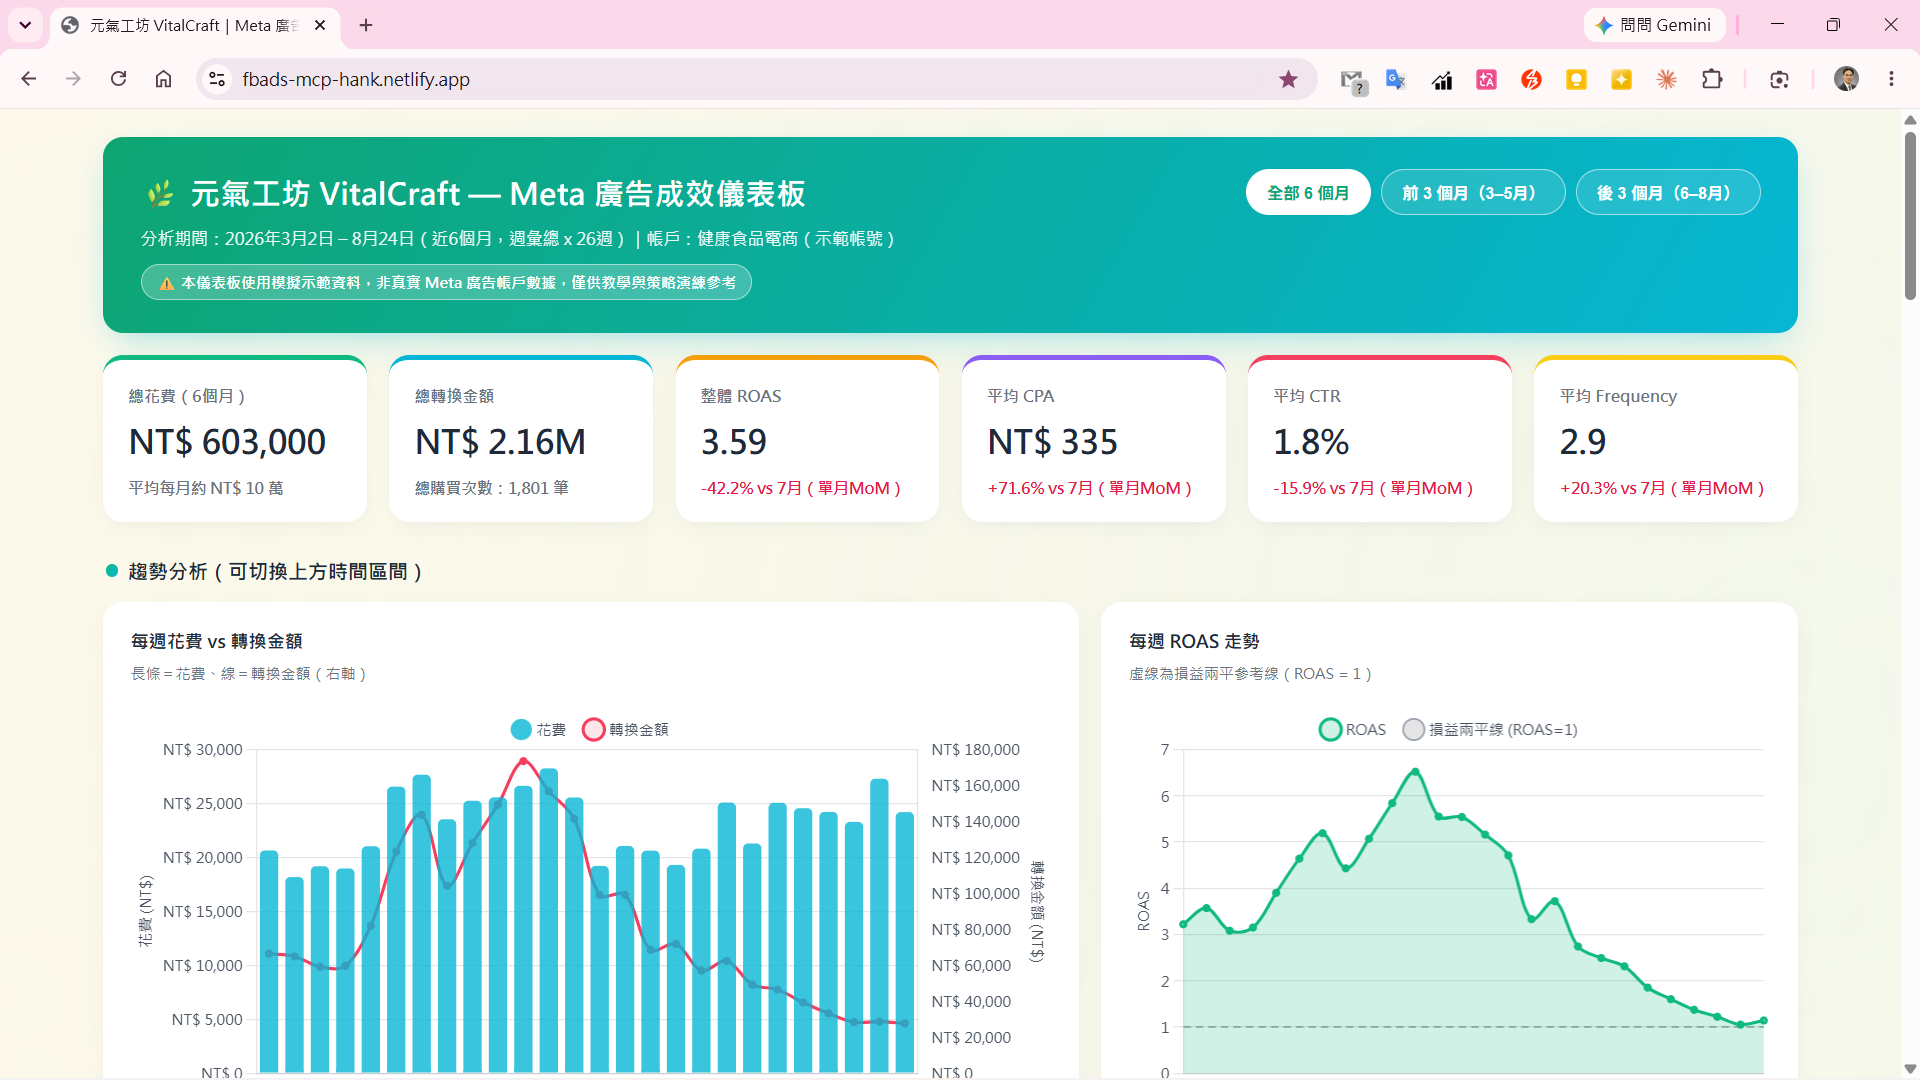Open the orange starburst Claude extension
Image resolution: width=1920 pixels, height=1080 pixels.
1667,79
